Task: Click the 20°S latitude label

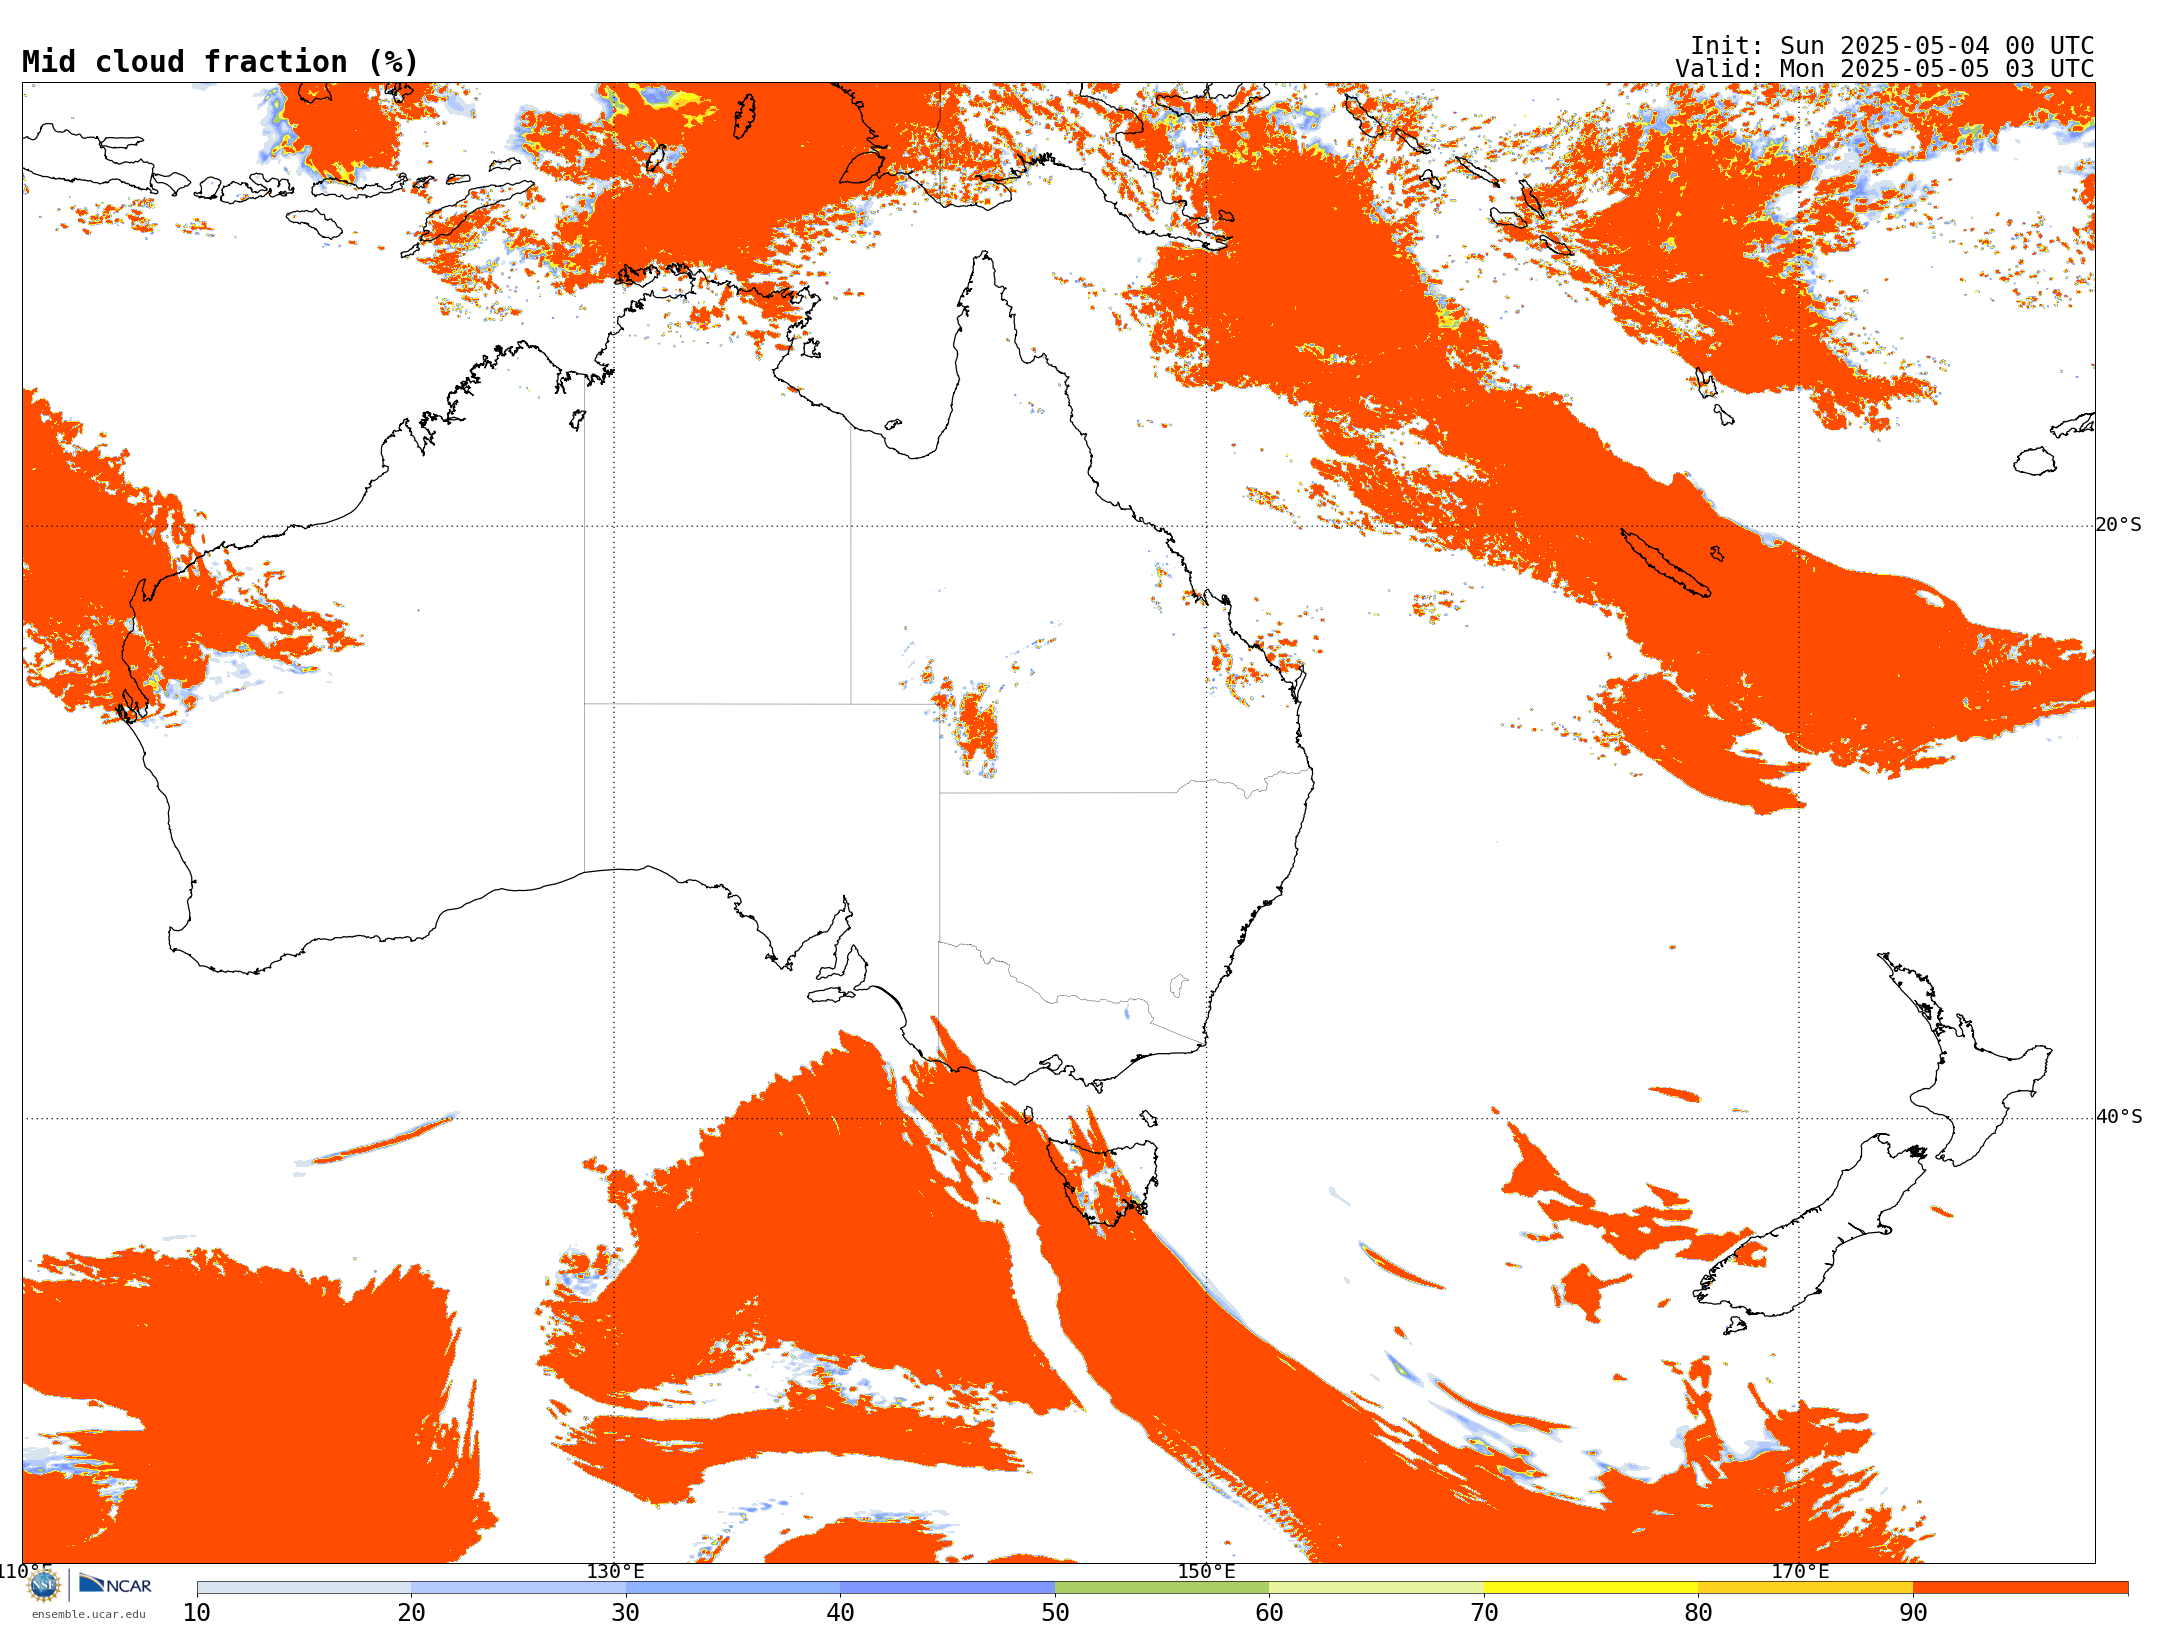Action: click(x=2118, y=525)
